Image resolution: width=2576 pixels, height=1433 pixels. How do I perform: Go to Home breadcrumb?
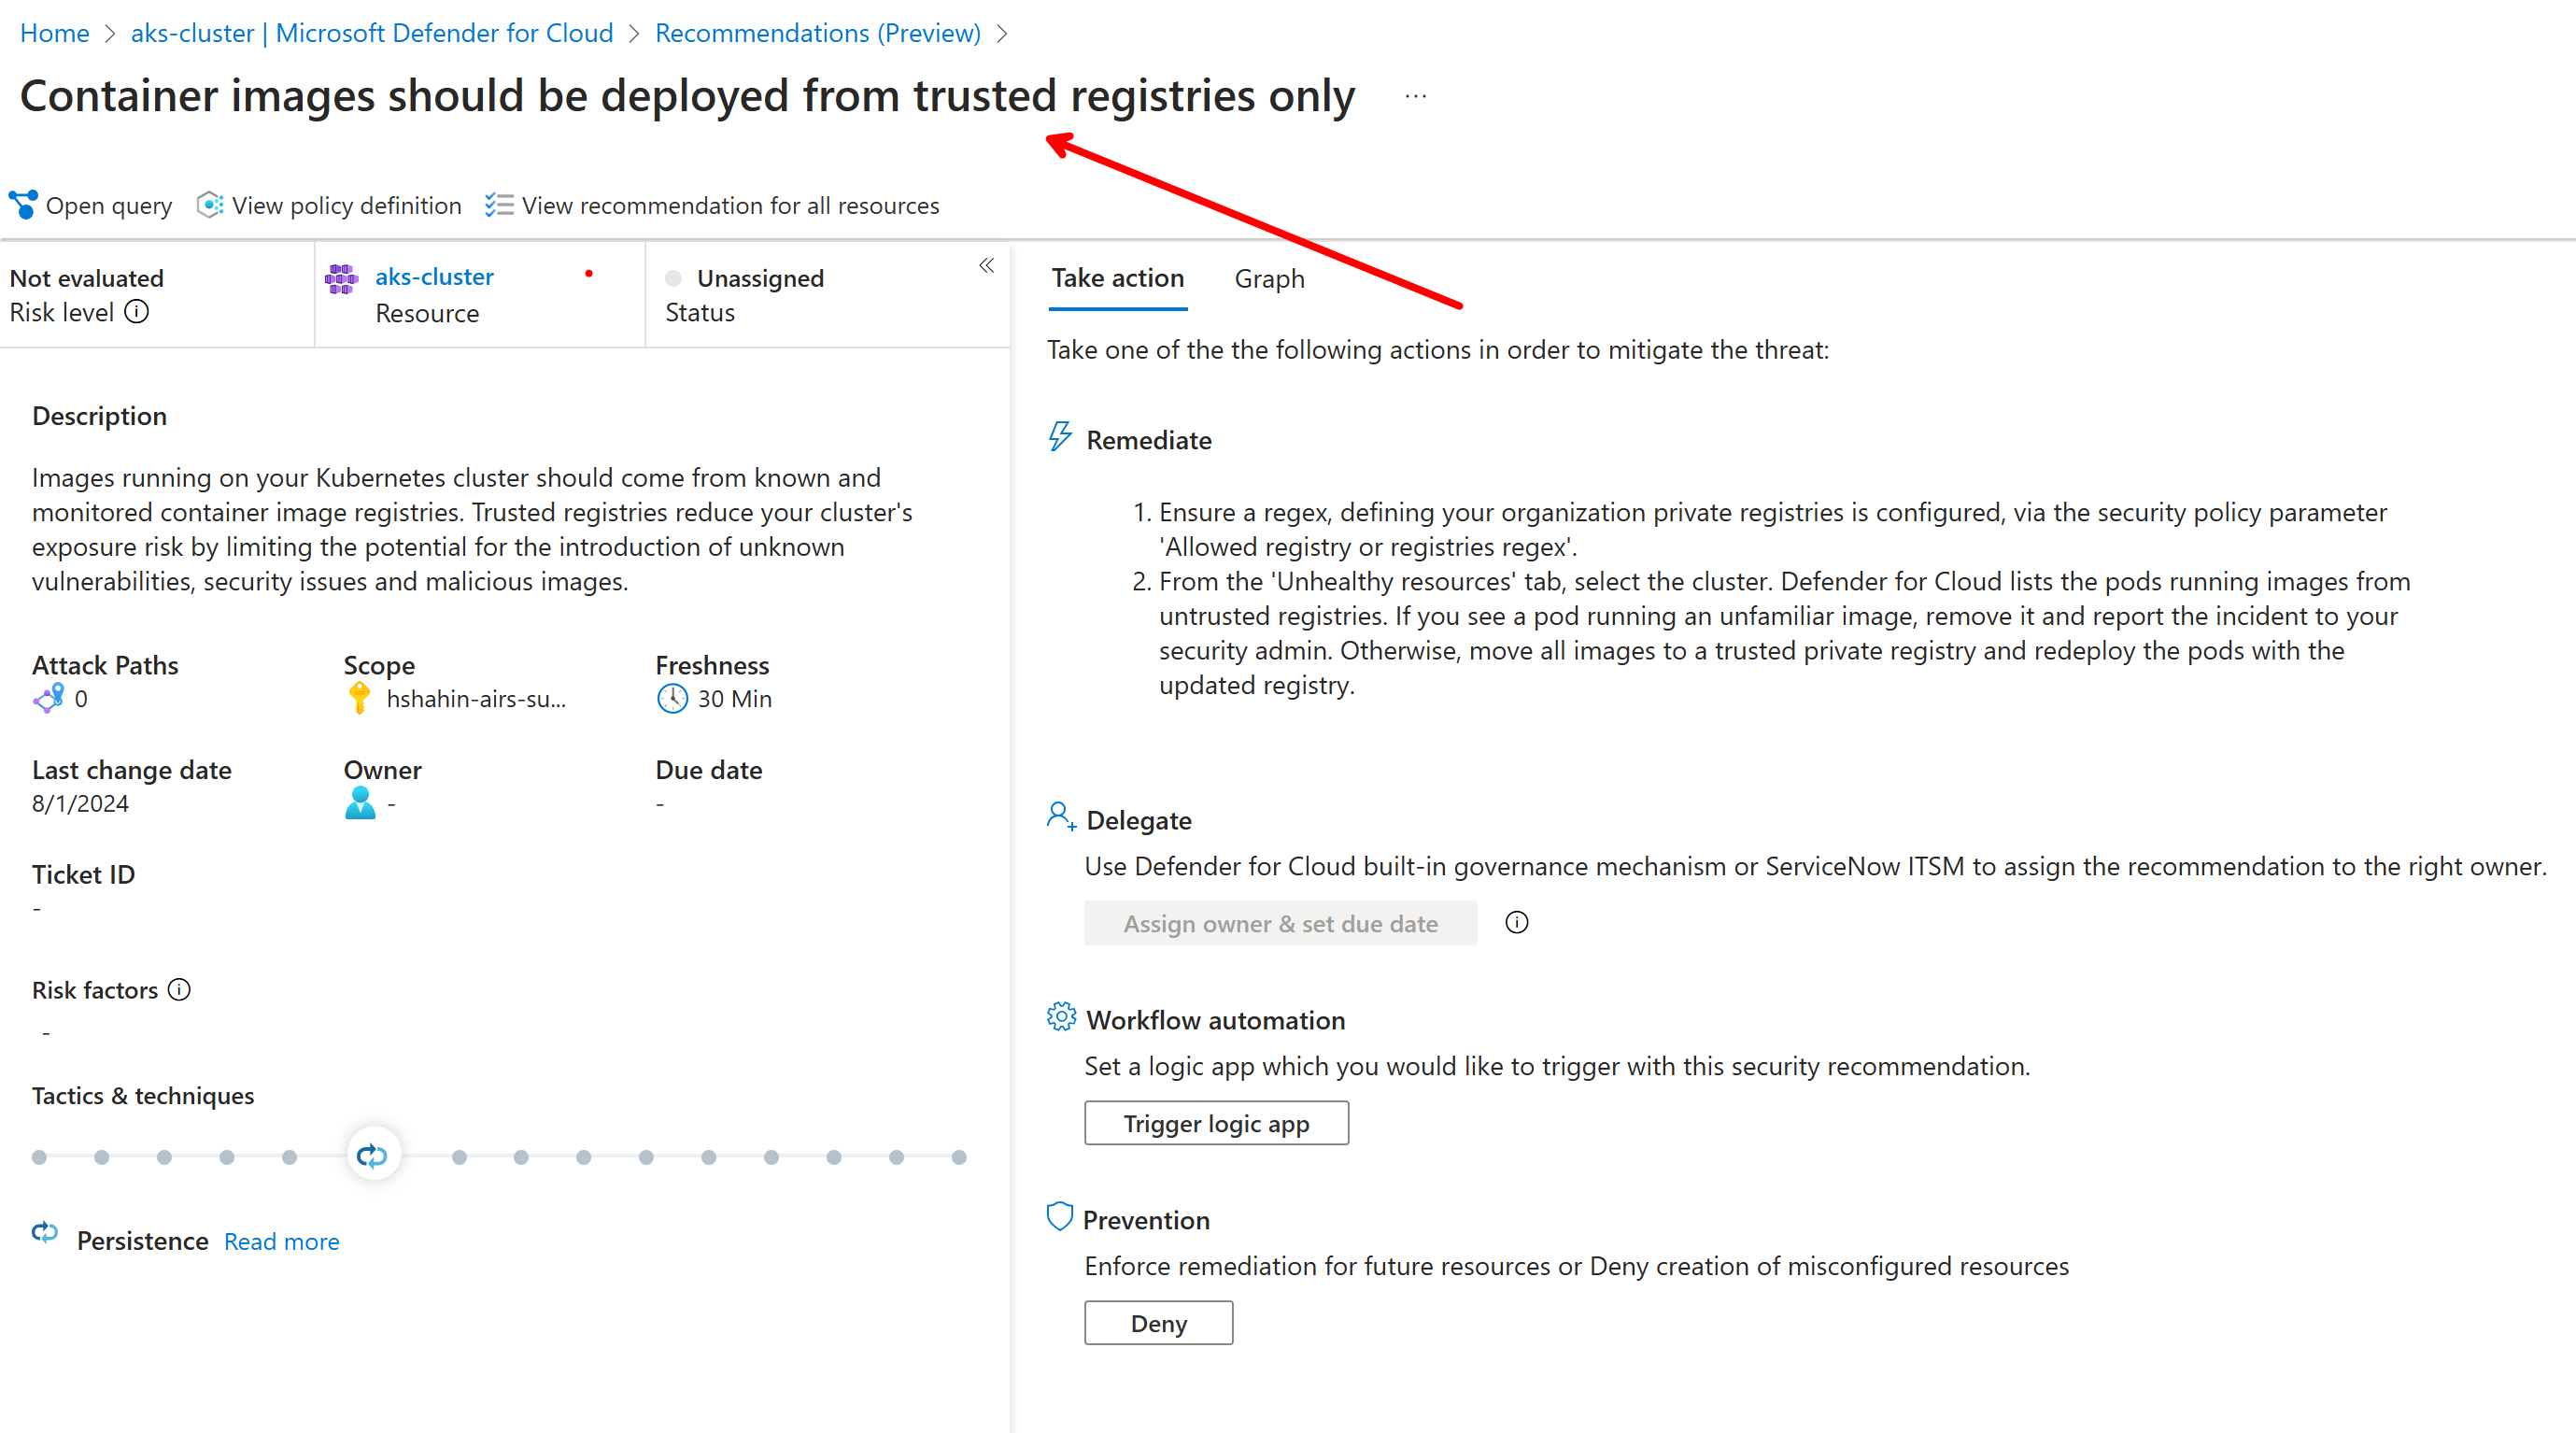54,33
